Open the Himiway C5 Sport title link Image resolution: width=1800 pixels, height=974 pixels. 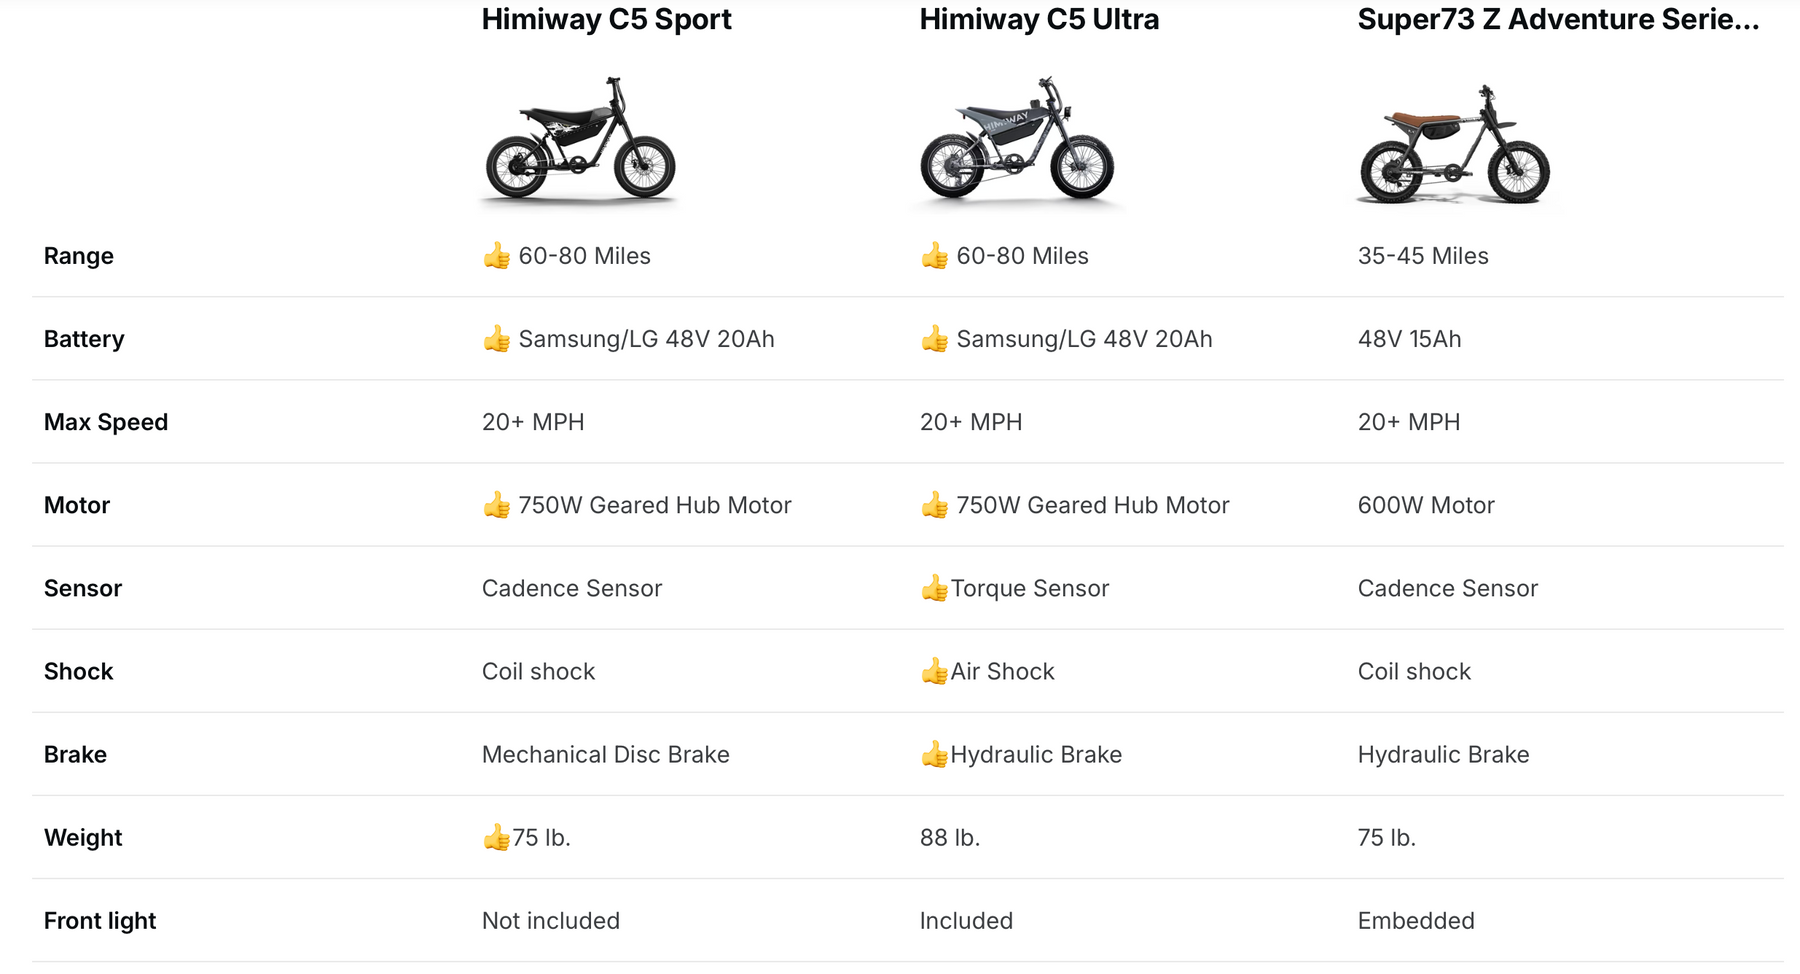click(x=606, y=20)
